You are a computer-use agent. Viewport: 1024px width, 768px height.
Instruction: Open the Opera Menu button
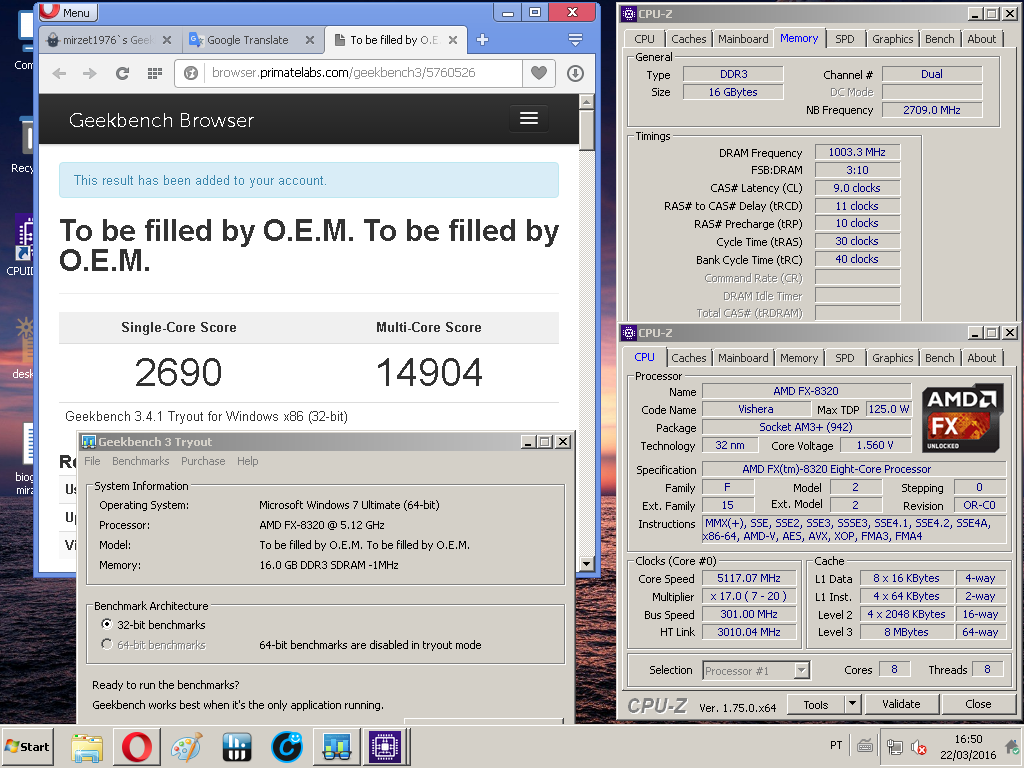coord(69,12)
